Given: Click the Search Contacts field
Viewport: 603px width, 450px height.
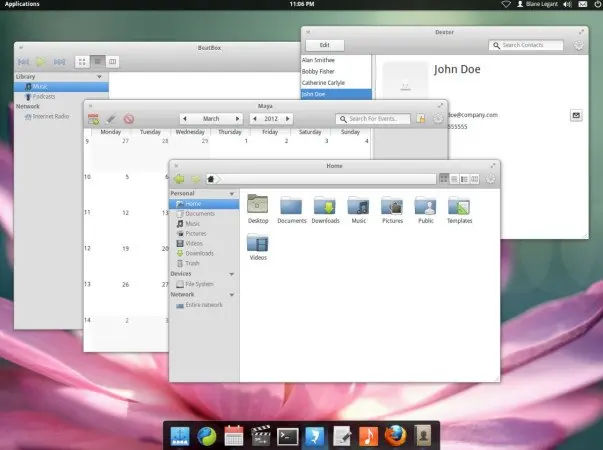Looking at the screenshot, I should [526, 45].
